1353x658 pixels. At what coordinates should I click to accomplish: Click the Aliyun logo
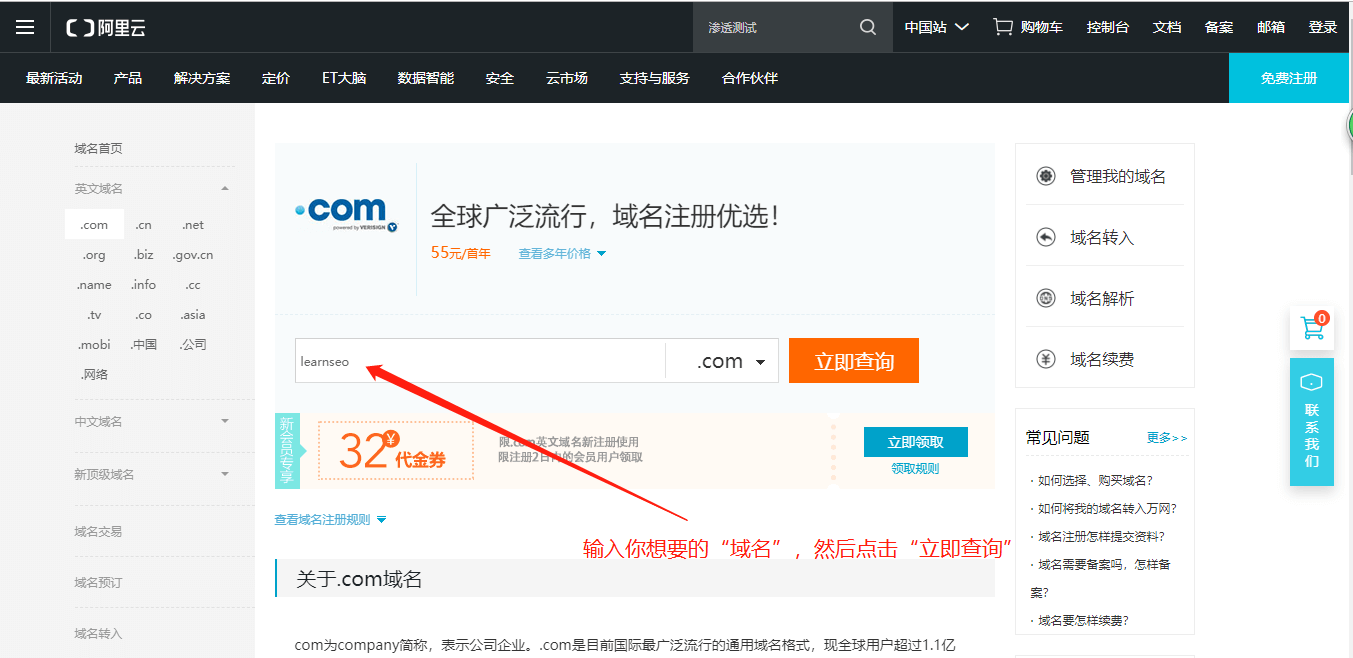[106, 27]
